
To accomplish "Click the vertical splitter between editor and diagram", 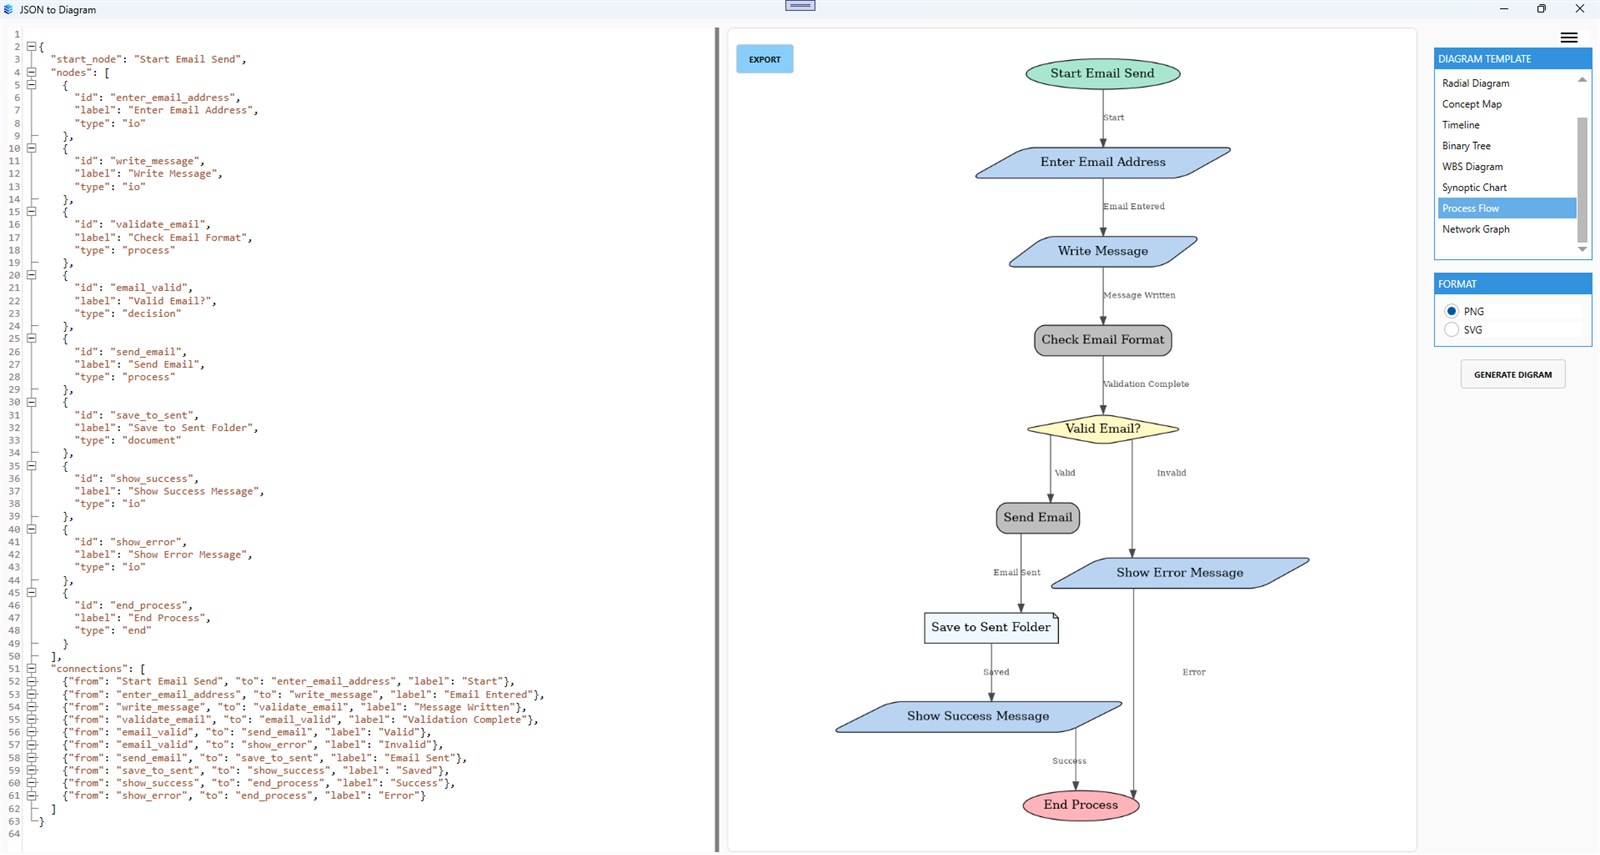I will pos(717,440).
